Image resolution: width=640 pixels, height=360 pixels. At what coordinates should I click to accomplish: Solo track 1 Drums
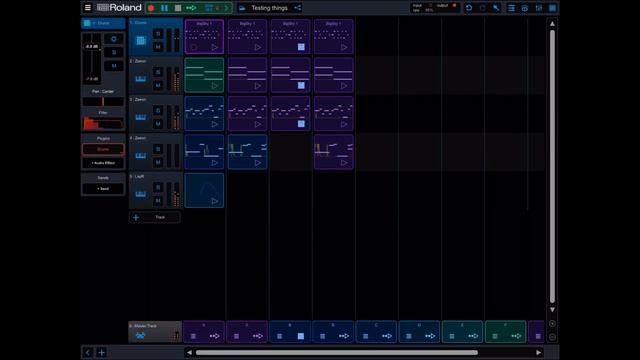point(158,33)
